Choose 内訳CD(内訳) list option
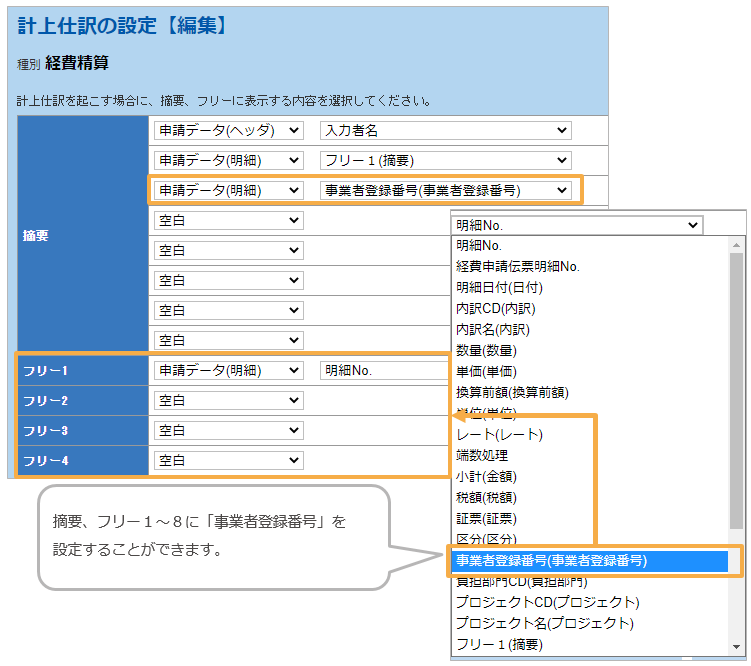751x666 pixels. pos(493,308)
